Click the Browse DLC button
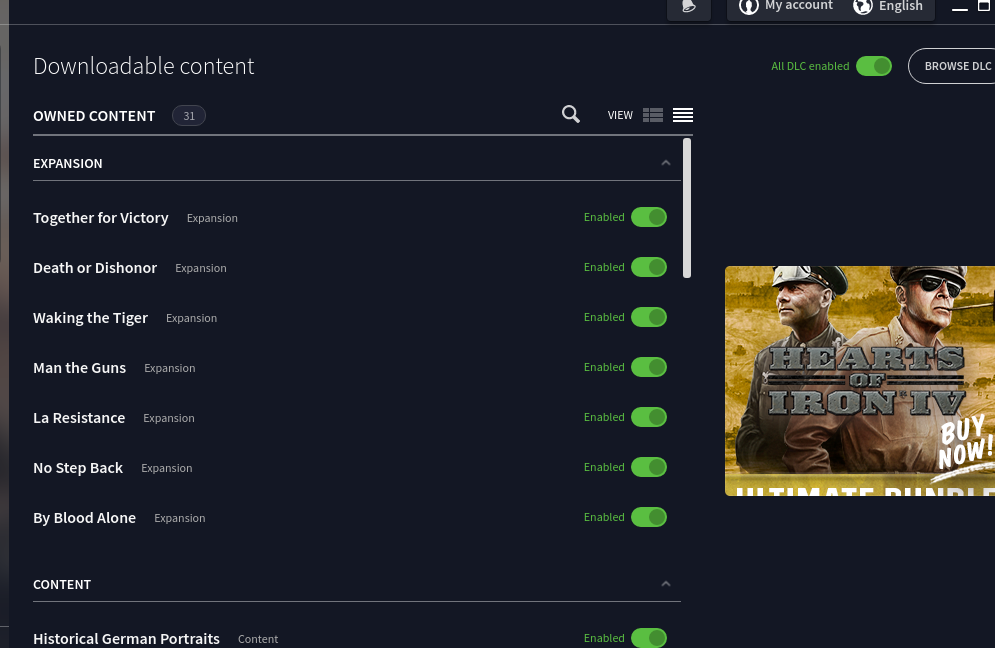Screen dimensions: 995x648 pyautogui.click(x=955, y=66)
